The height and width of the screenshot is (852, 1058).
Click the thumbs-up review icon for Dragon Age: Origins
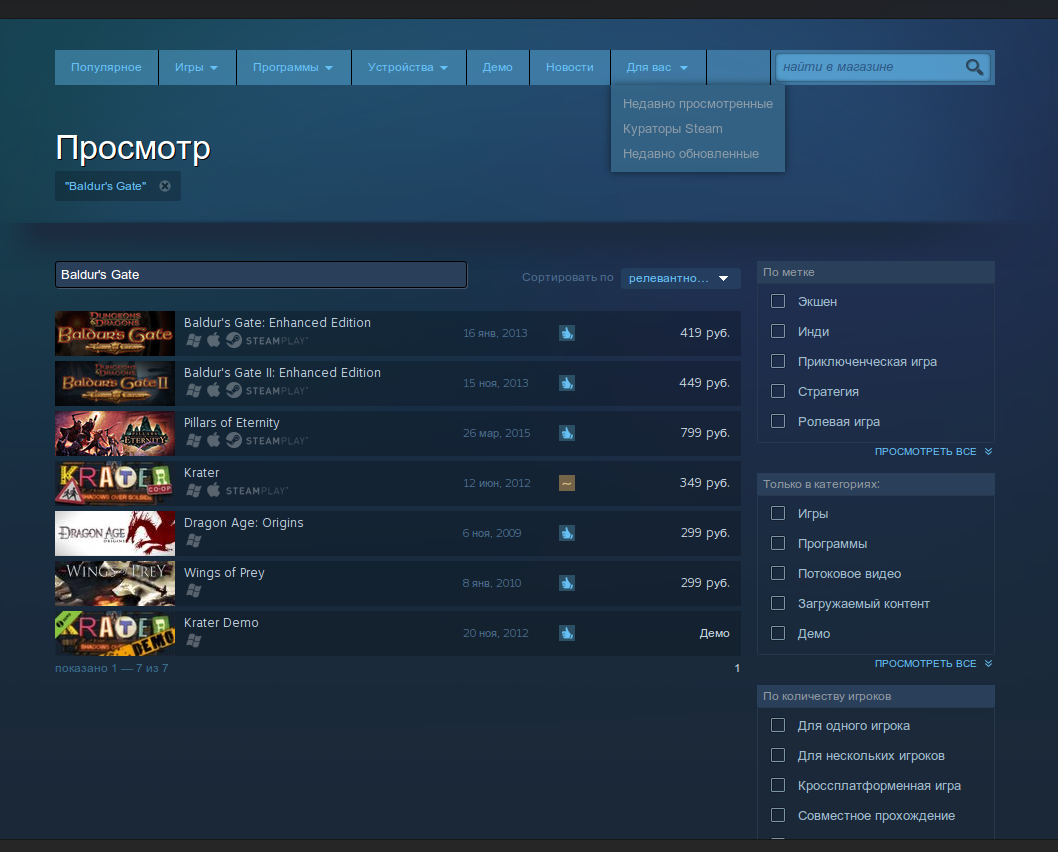tap(567, 533)
